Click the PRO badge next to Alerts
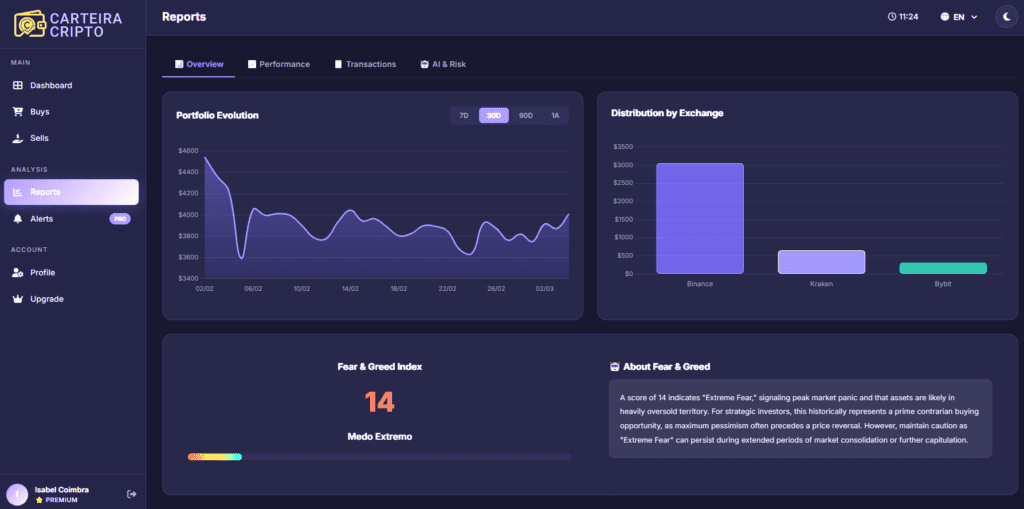1024x509 pixels. (x=120, y=218)
